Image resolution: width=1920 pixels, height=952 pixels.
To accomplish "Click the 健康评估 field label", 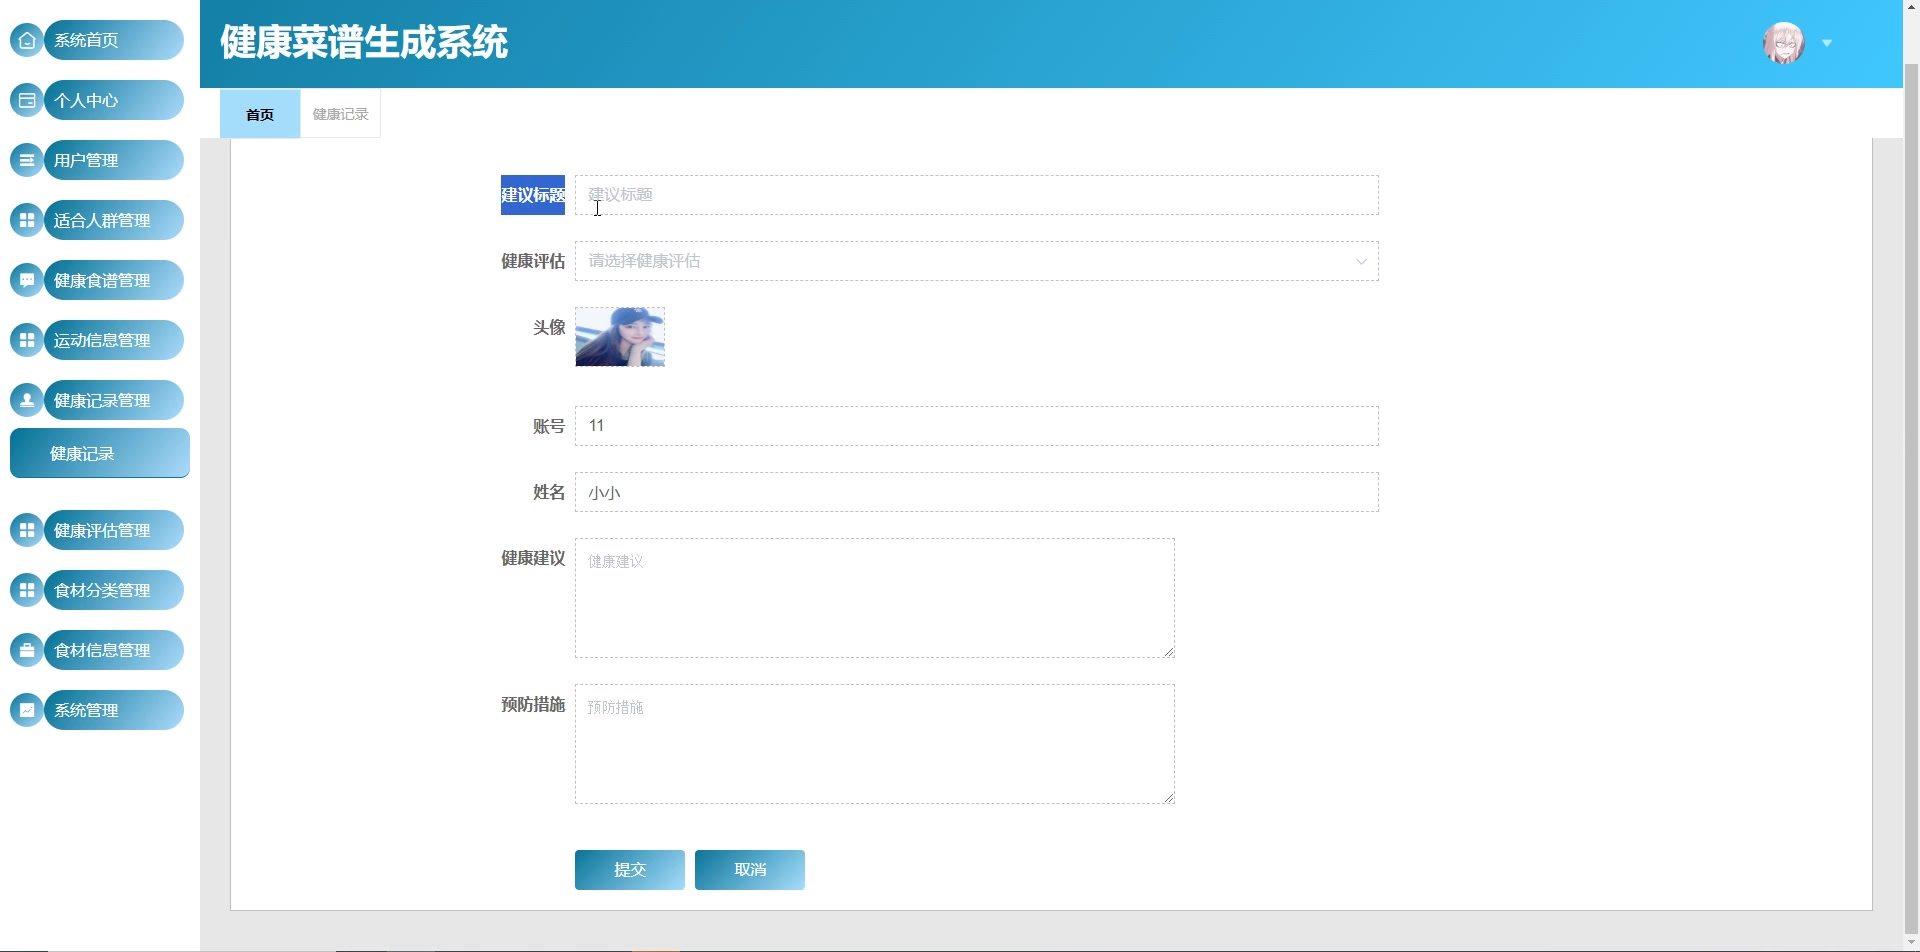I will coord(533,261).
